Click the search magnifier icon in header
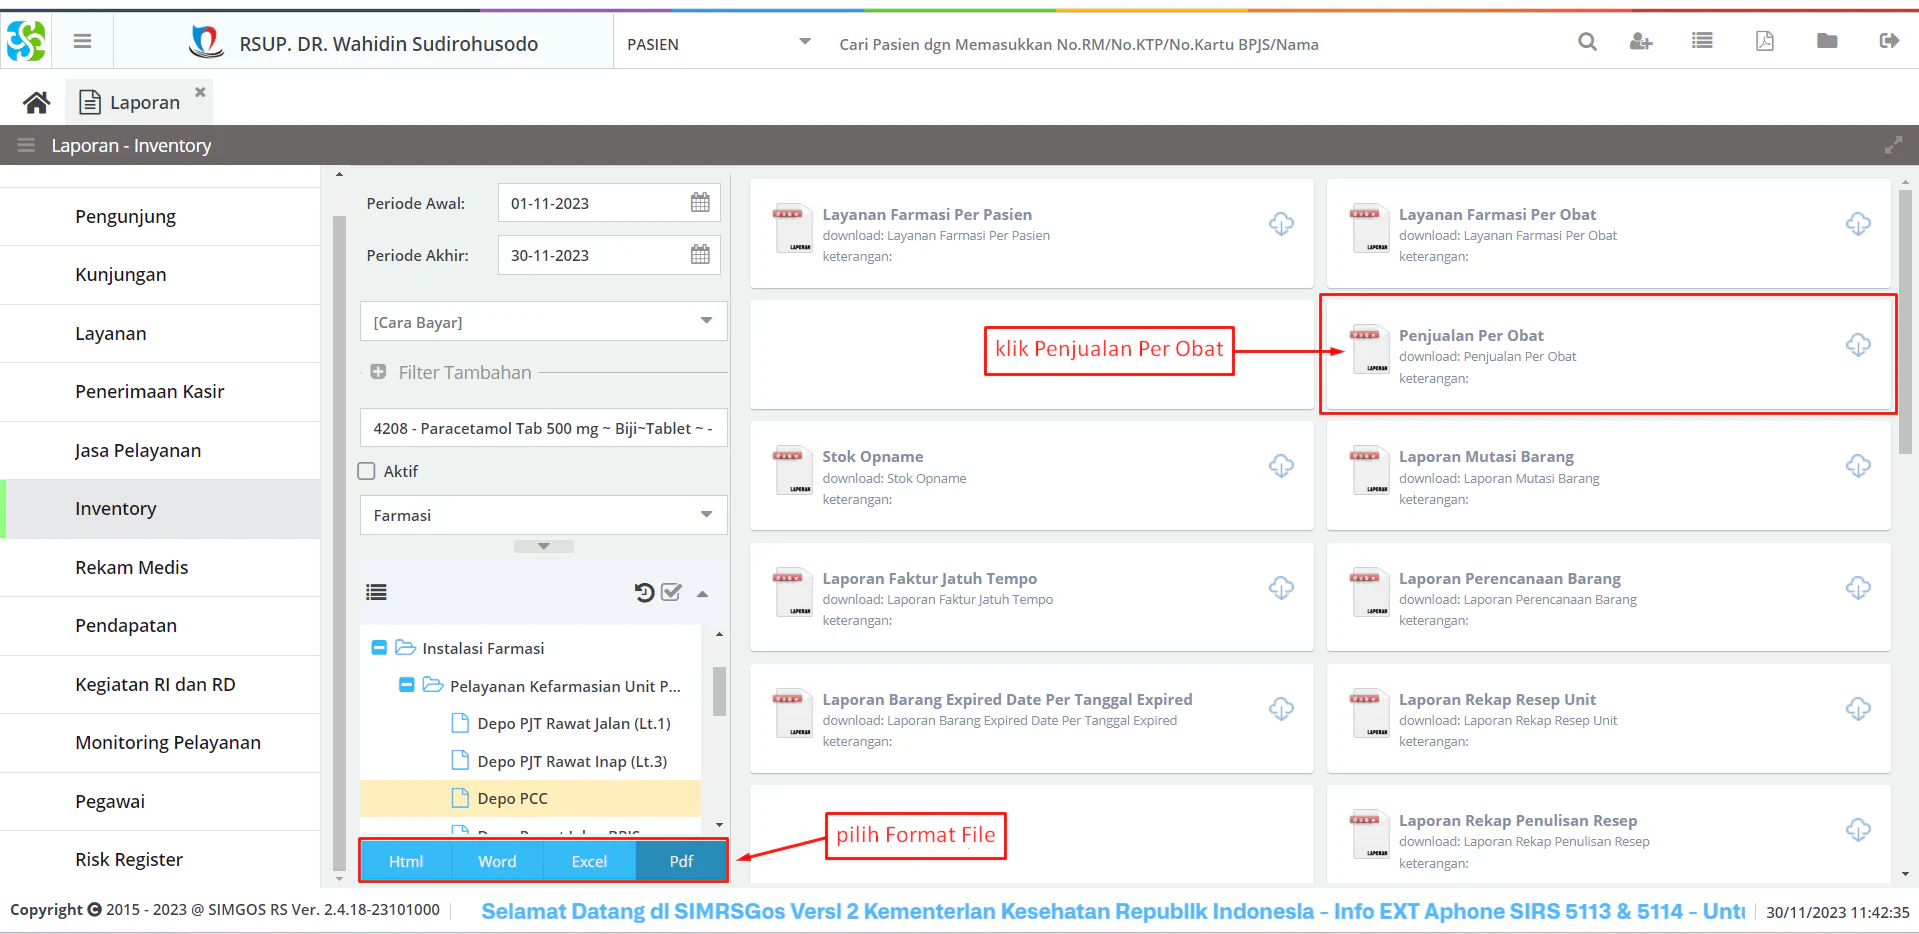1919x934 pixels. point(1587,42)
